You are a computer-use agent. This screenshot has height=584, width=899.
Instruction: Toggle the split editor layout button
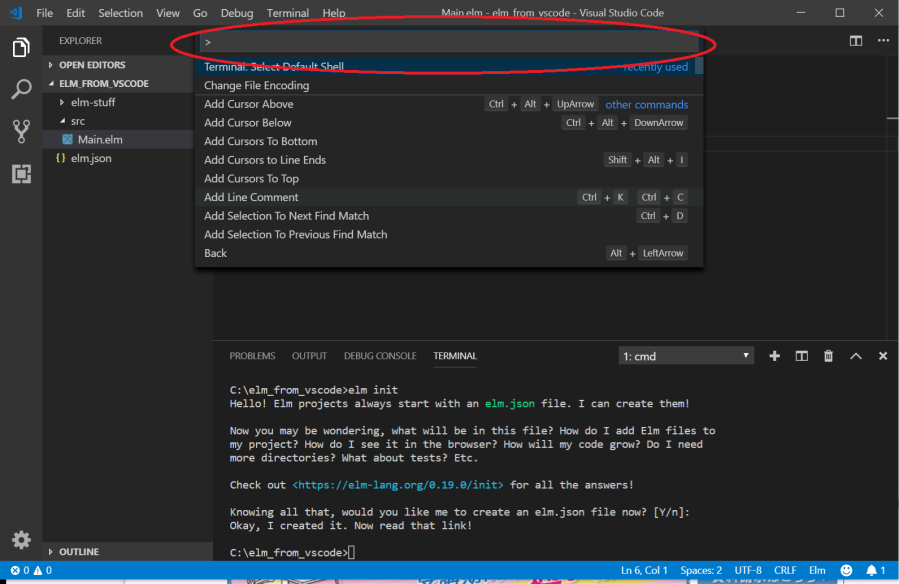pos(856,41)
